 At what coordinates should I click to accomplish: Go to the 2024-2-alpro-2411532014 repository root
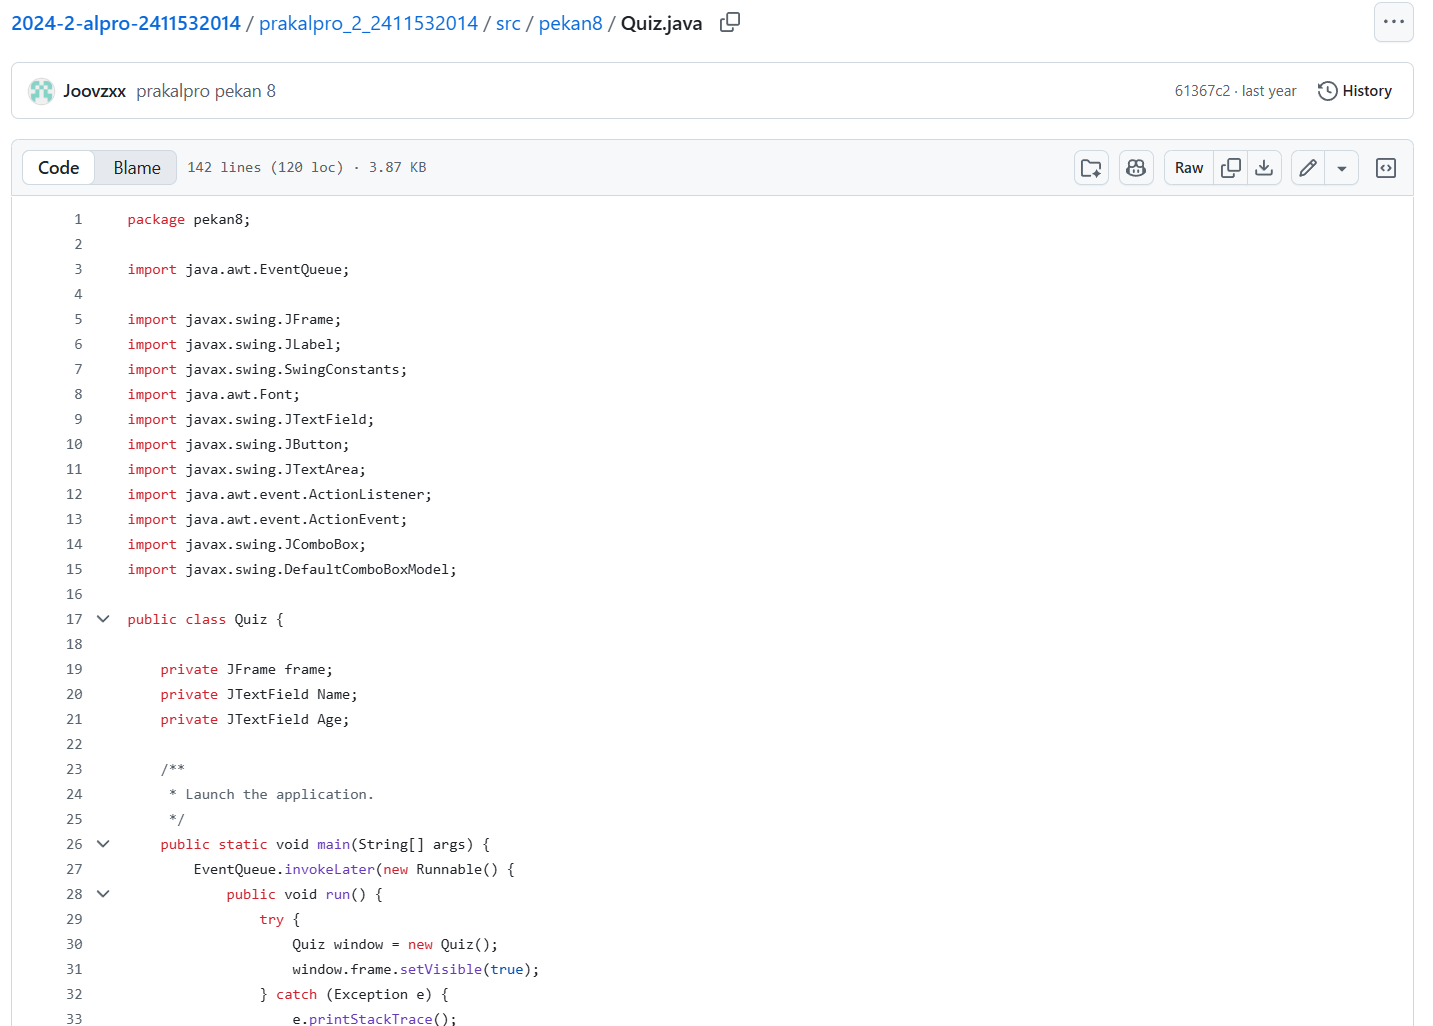point(126,23)
